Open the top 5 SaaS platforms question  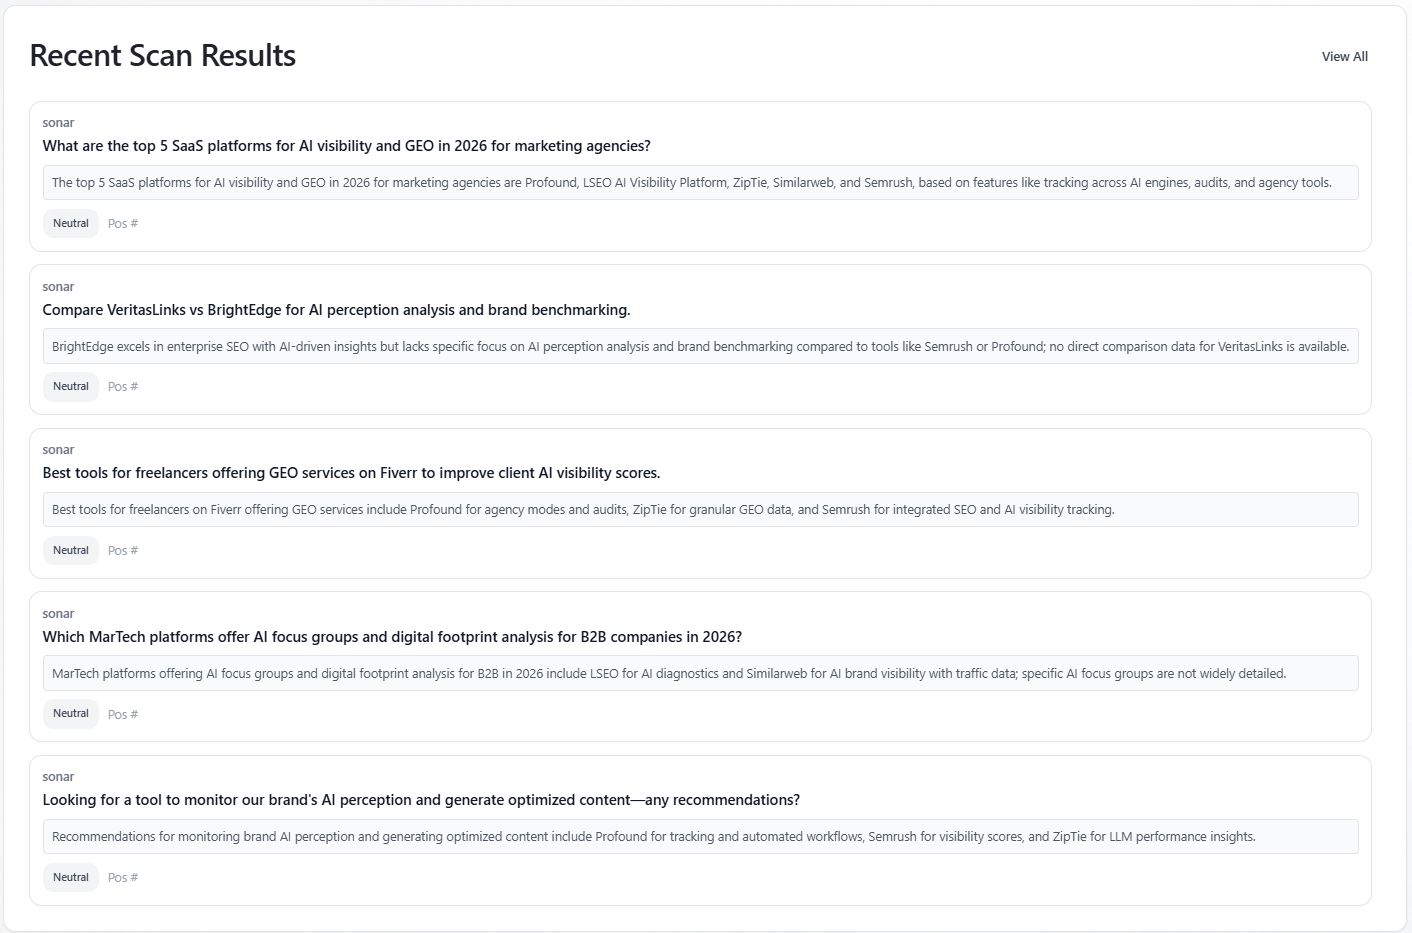(346, 146)
